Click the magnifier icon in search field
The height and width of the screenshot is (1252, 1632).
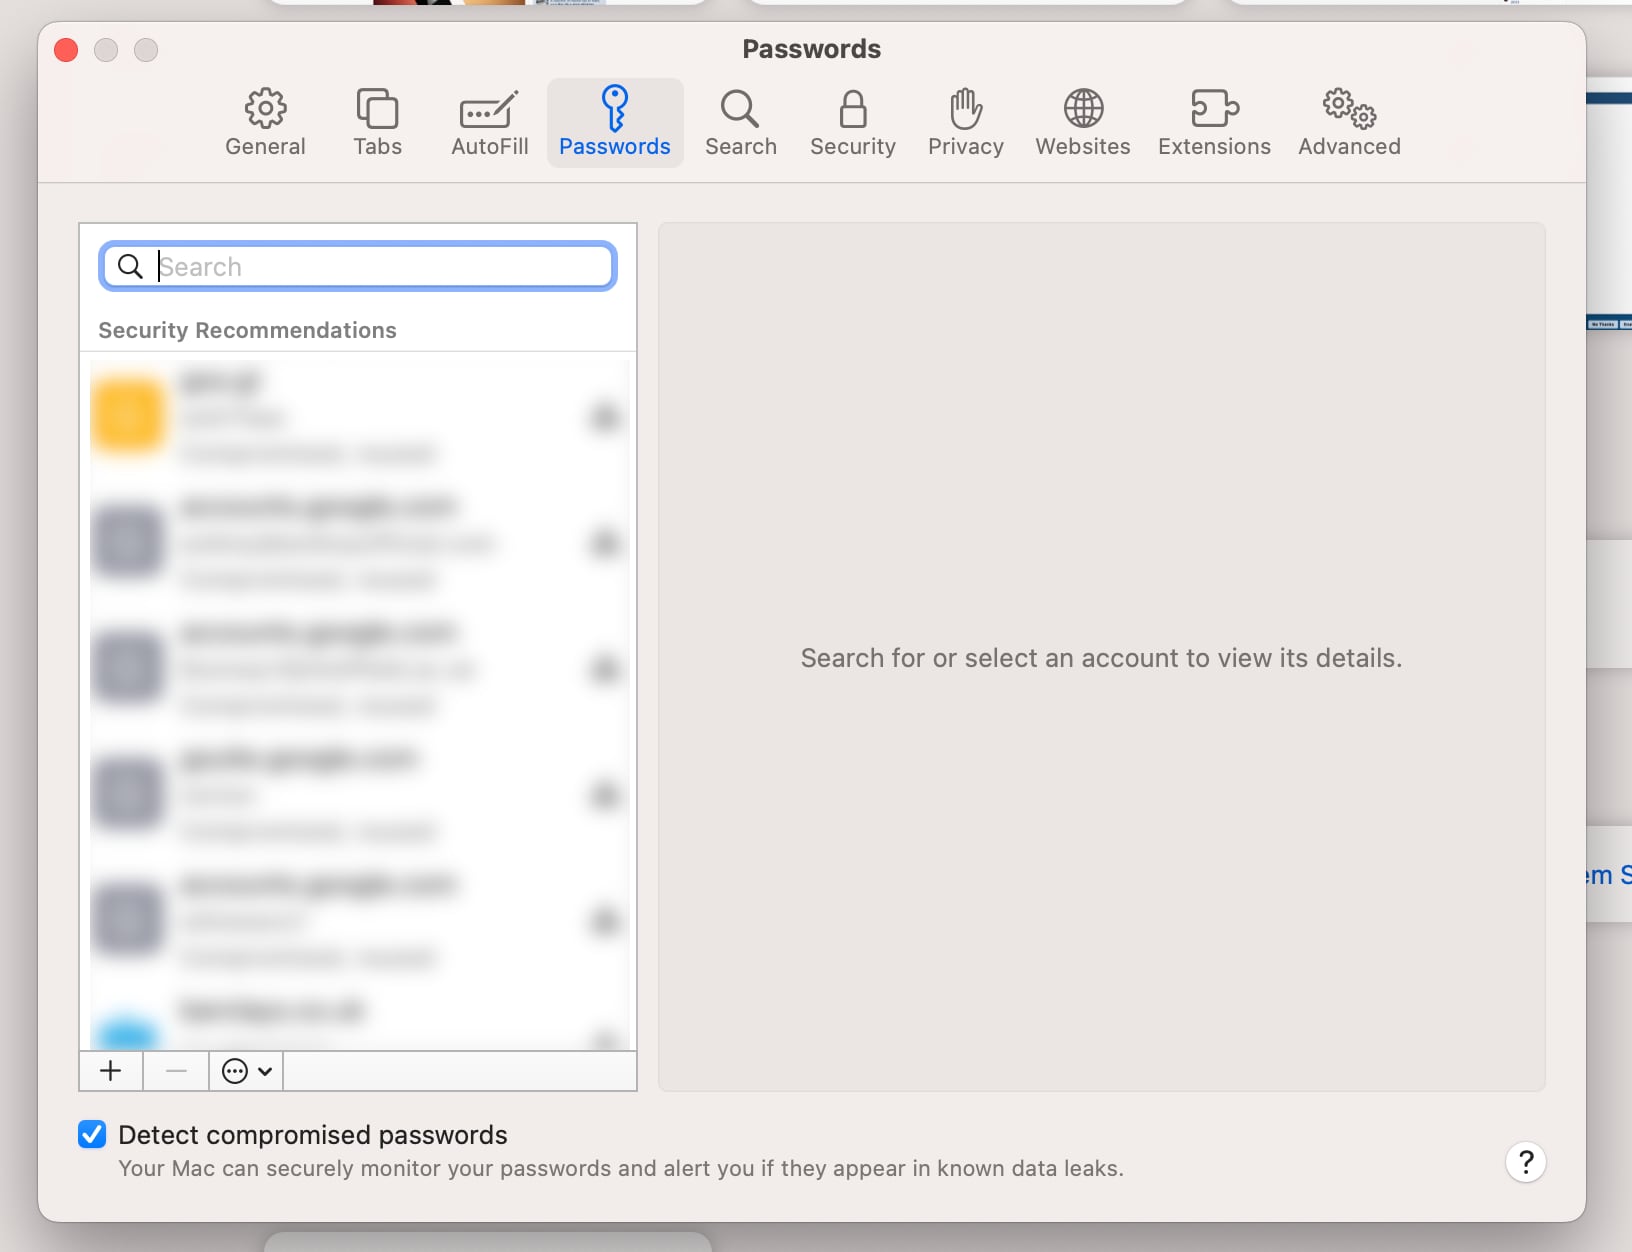[130, 266]
